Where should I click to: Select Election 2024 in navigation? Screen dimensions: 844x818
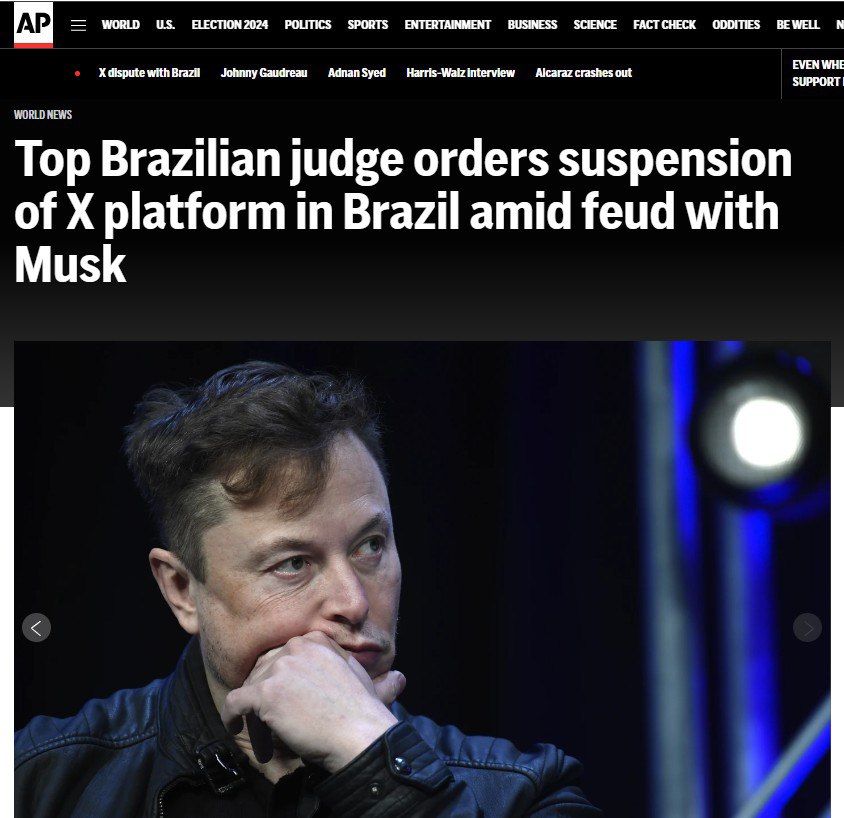click(x=230, y=25)
